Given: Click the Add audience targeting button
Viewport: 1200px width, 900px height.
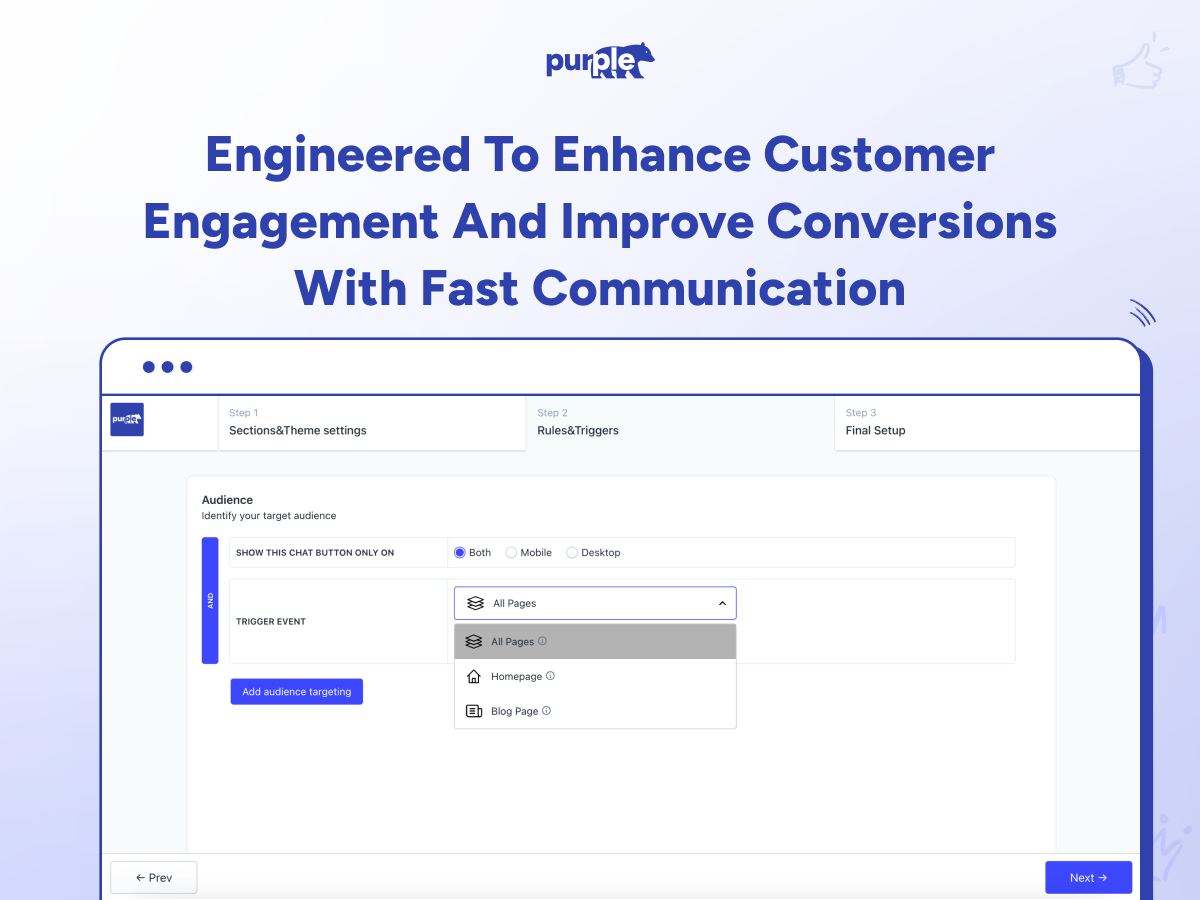Looking at the screenshot, I should [x=297, y=691].
